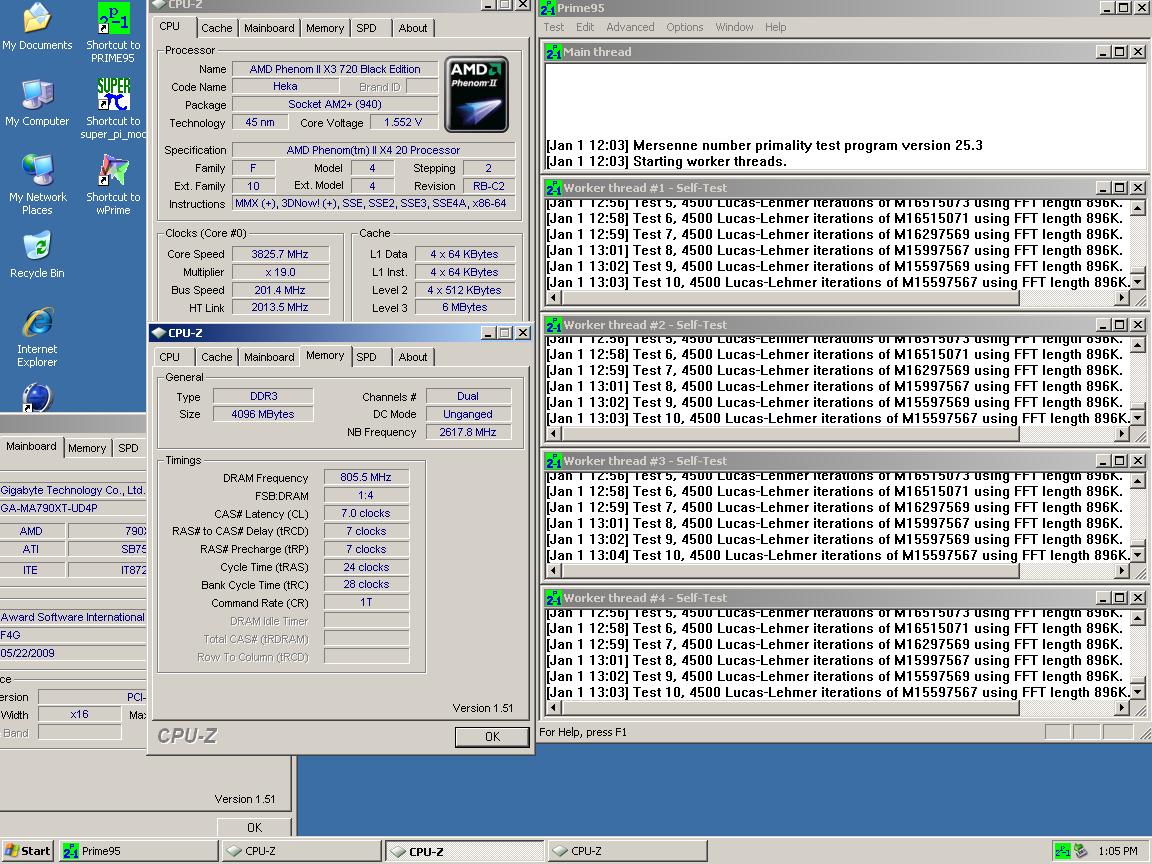The height and width of the screenshot is (864, 1152).
Task: Click the DRAM Frequency value field
Action: (366, 478)
